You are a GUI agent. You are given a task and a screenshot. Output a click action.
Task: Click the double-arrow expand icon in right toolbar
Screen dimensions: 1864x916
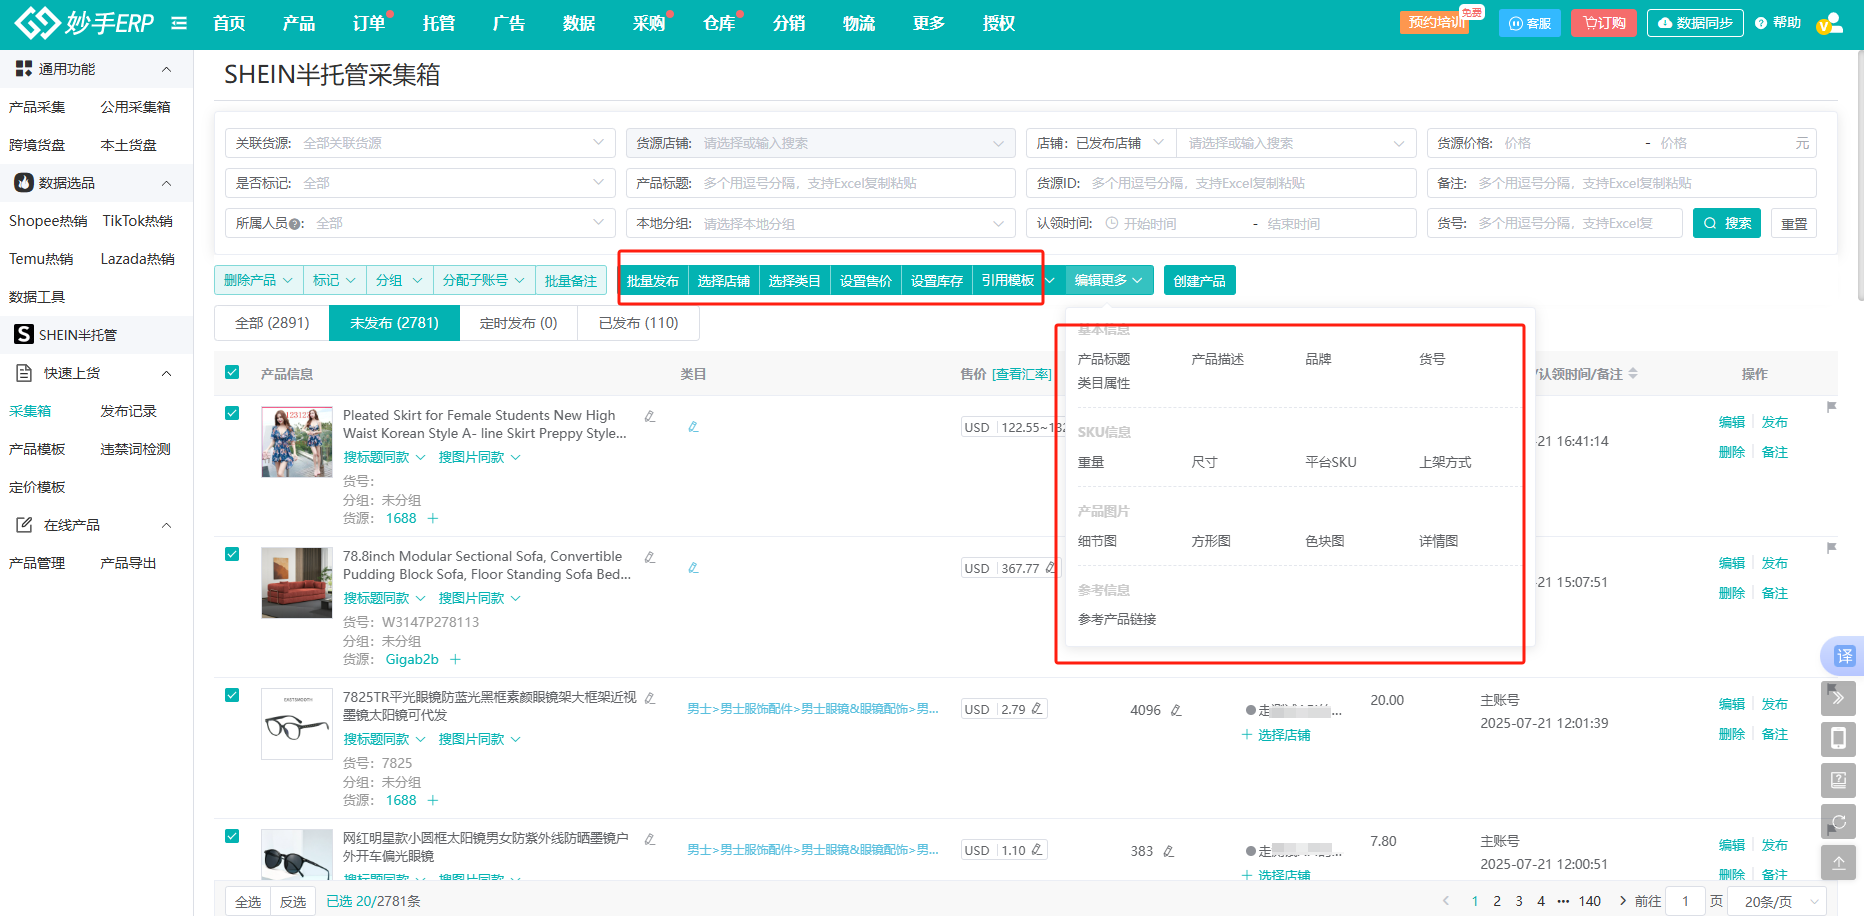click(x=1838, y=698)
